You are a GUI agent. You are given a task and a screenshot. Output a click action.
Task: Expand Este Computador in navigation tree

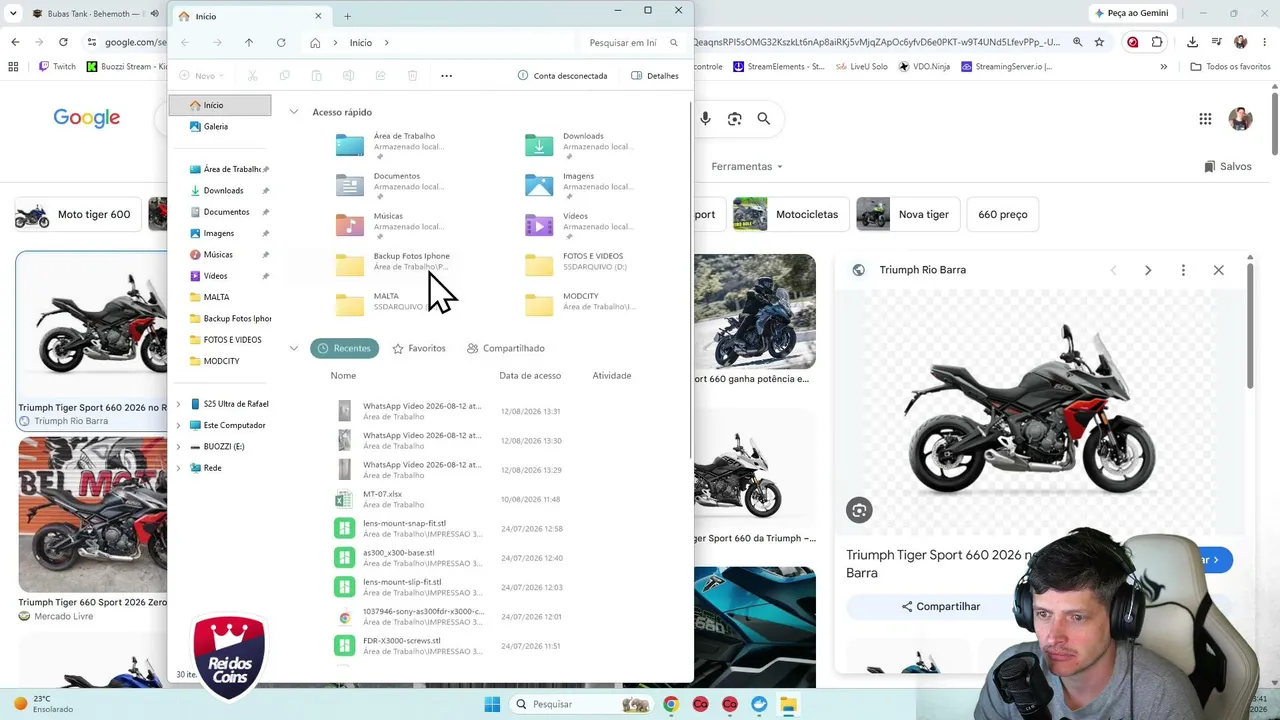point(178,425)
